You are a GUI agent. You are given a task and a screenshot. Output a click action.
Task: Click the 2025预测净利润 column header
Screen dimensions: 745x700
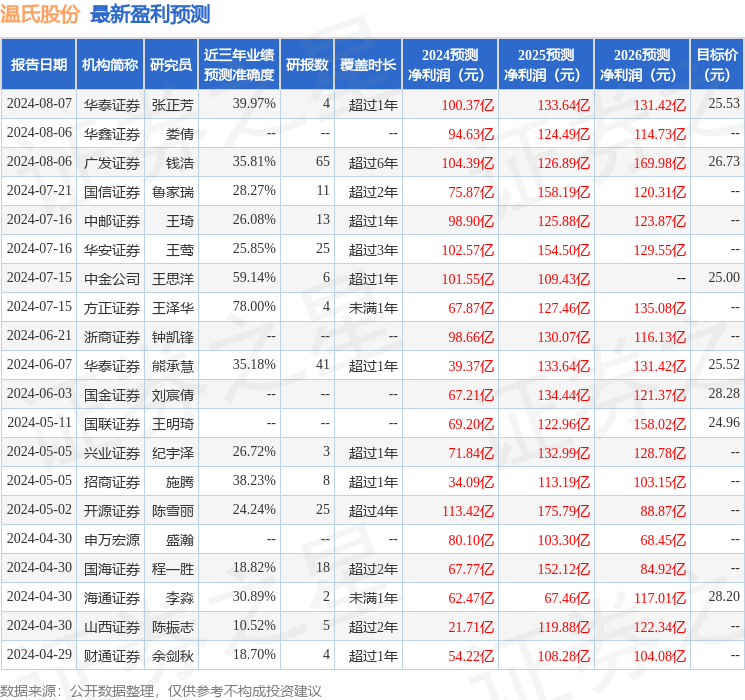tap(546, 65)
